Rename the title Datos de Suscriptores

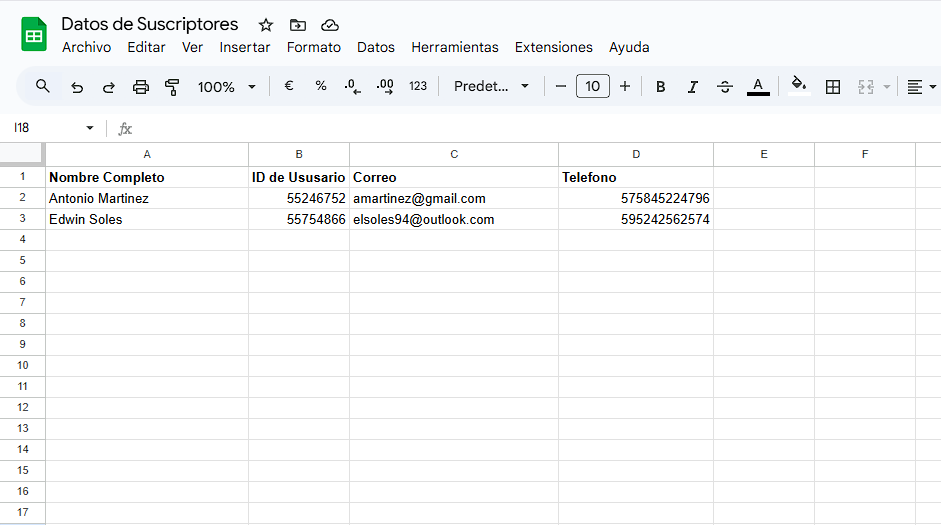(x=149, y=24)
